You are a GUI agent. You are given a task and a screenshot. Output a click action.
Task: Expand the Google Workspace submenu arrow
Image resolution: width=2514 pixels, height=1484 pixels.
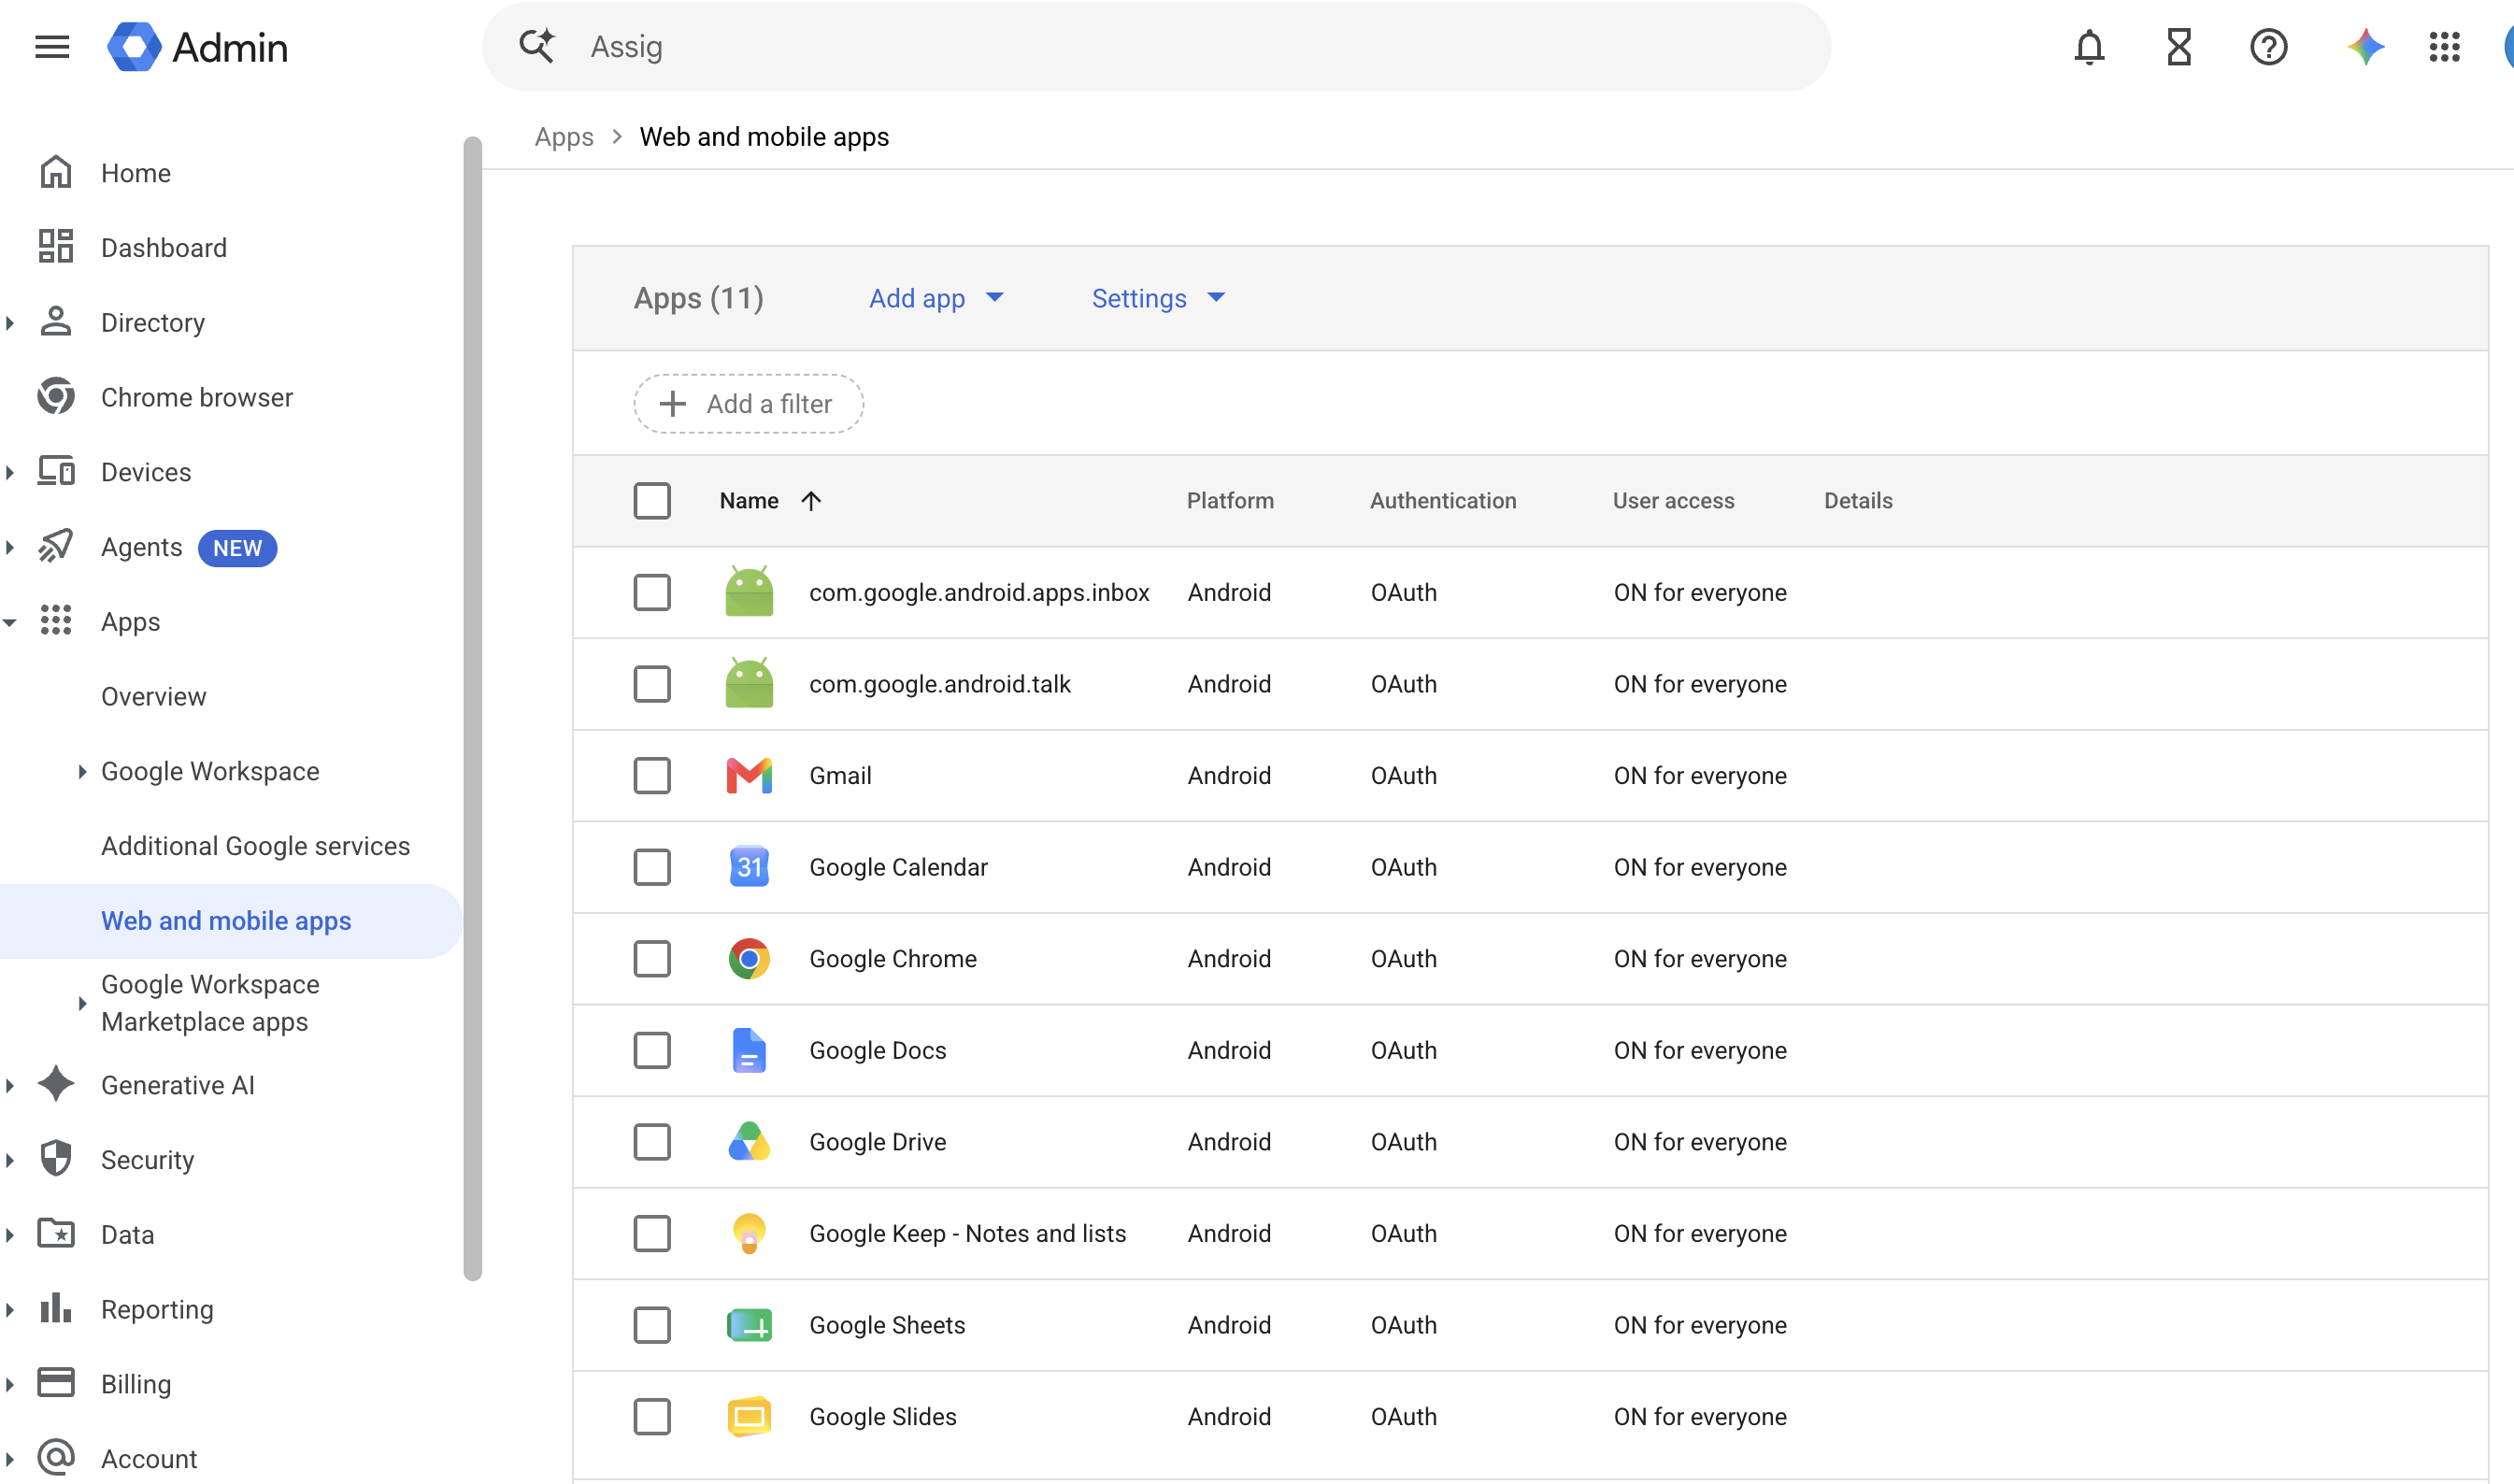click(82, 771)
